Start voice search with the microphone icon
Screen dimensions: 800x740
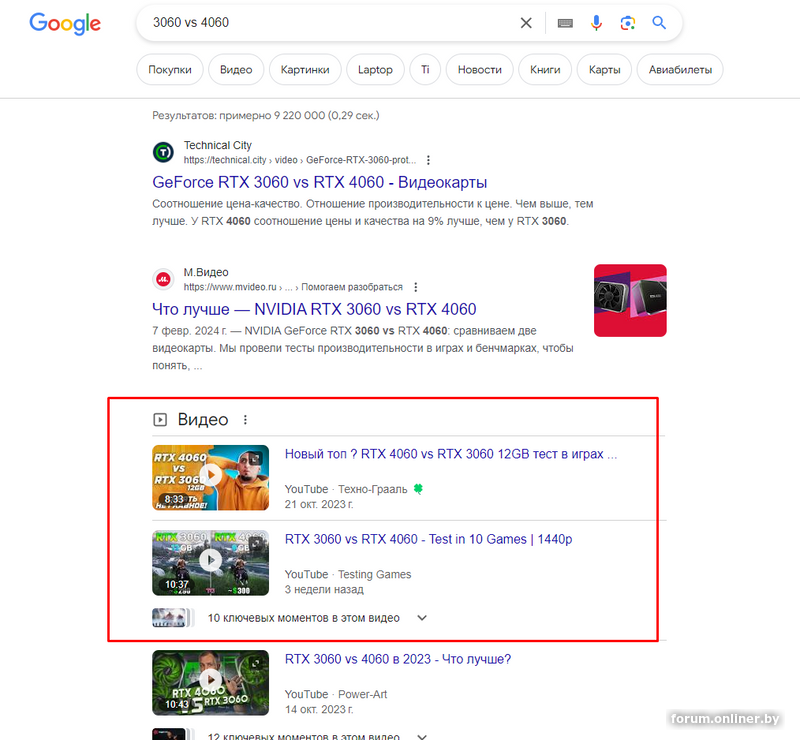[x=596, y=23]
